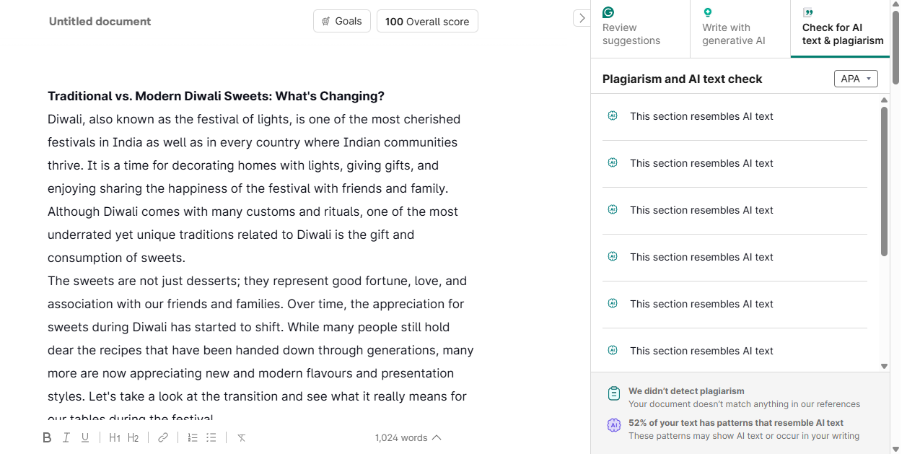Insert a link with chain icon

(x=163, y=438)
